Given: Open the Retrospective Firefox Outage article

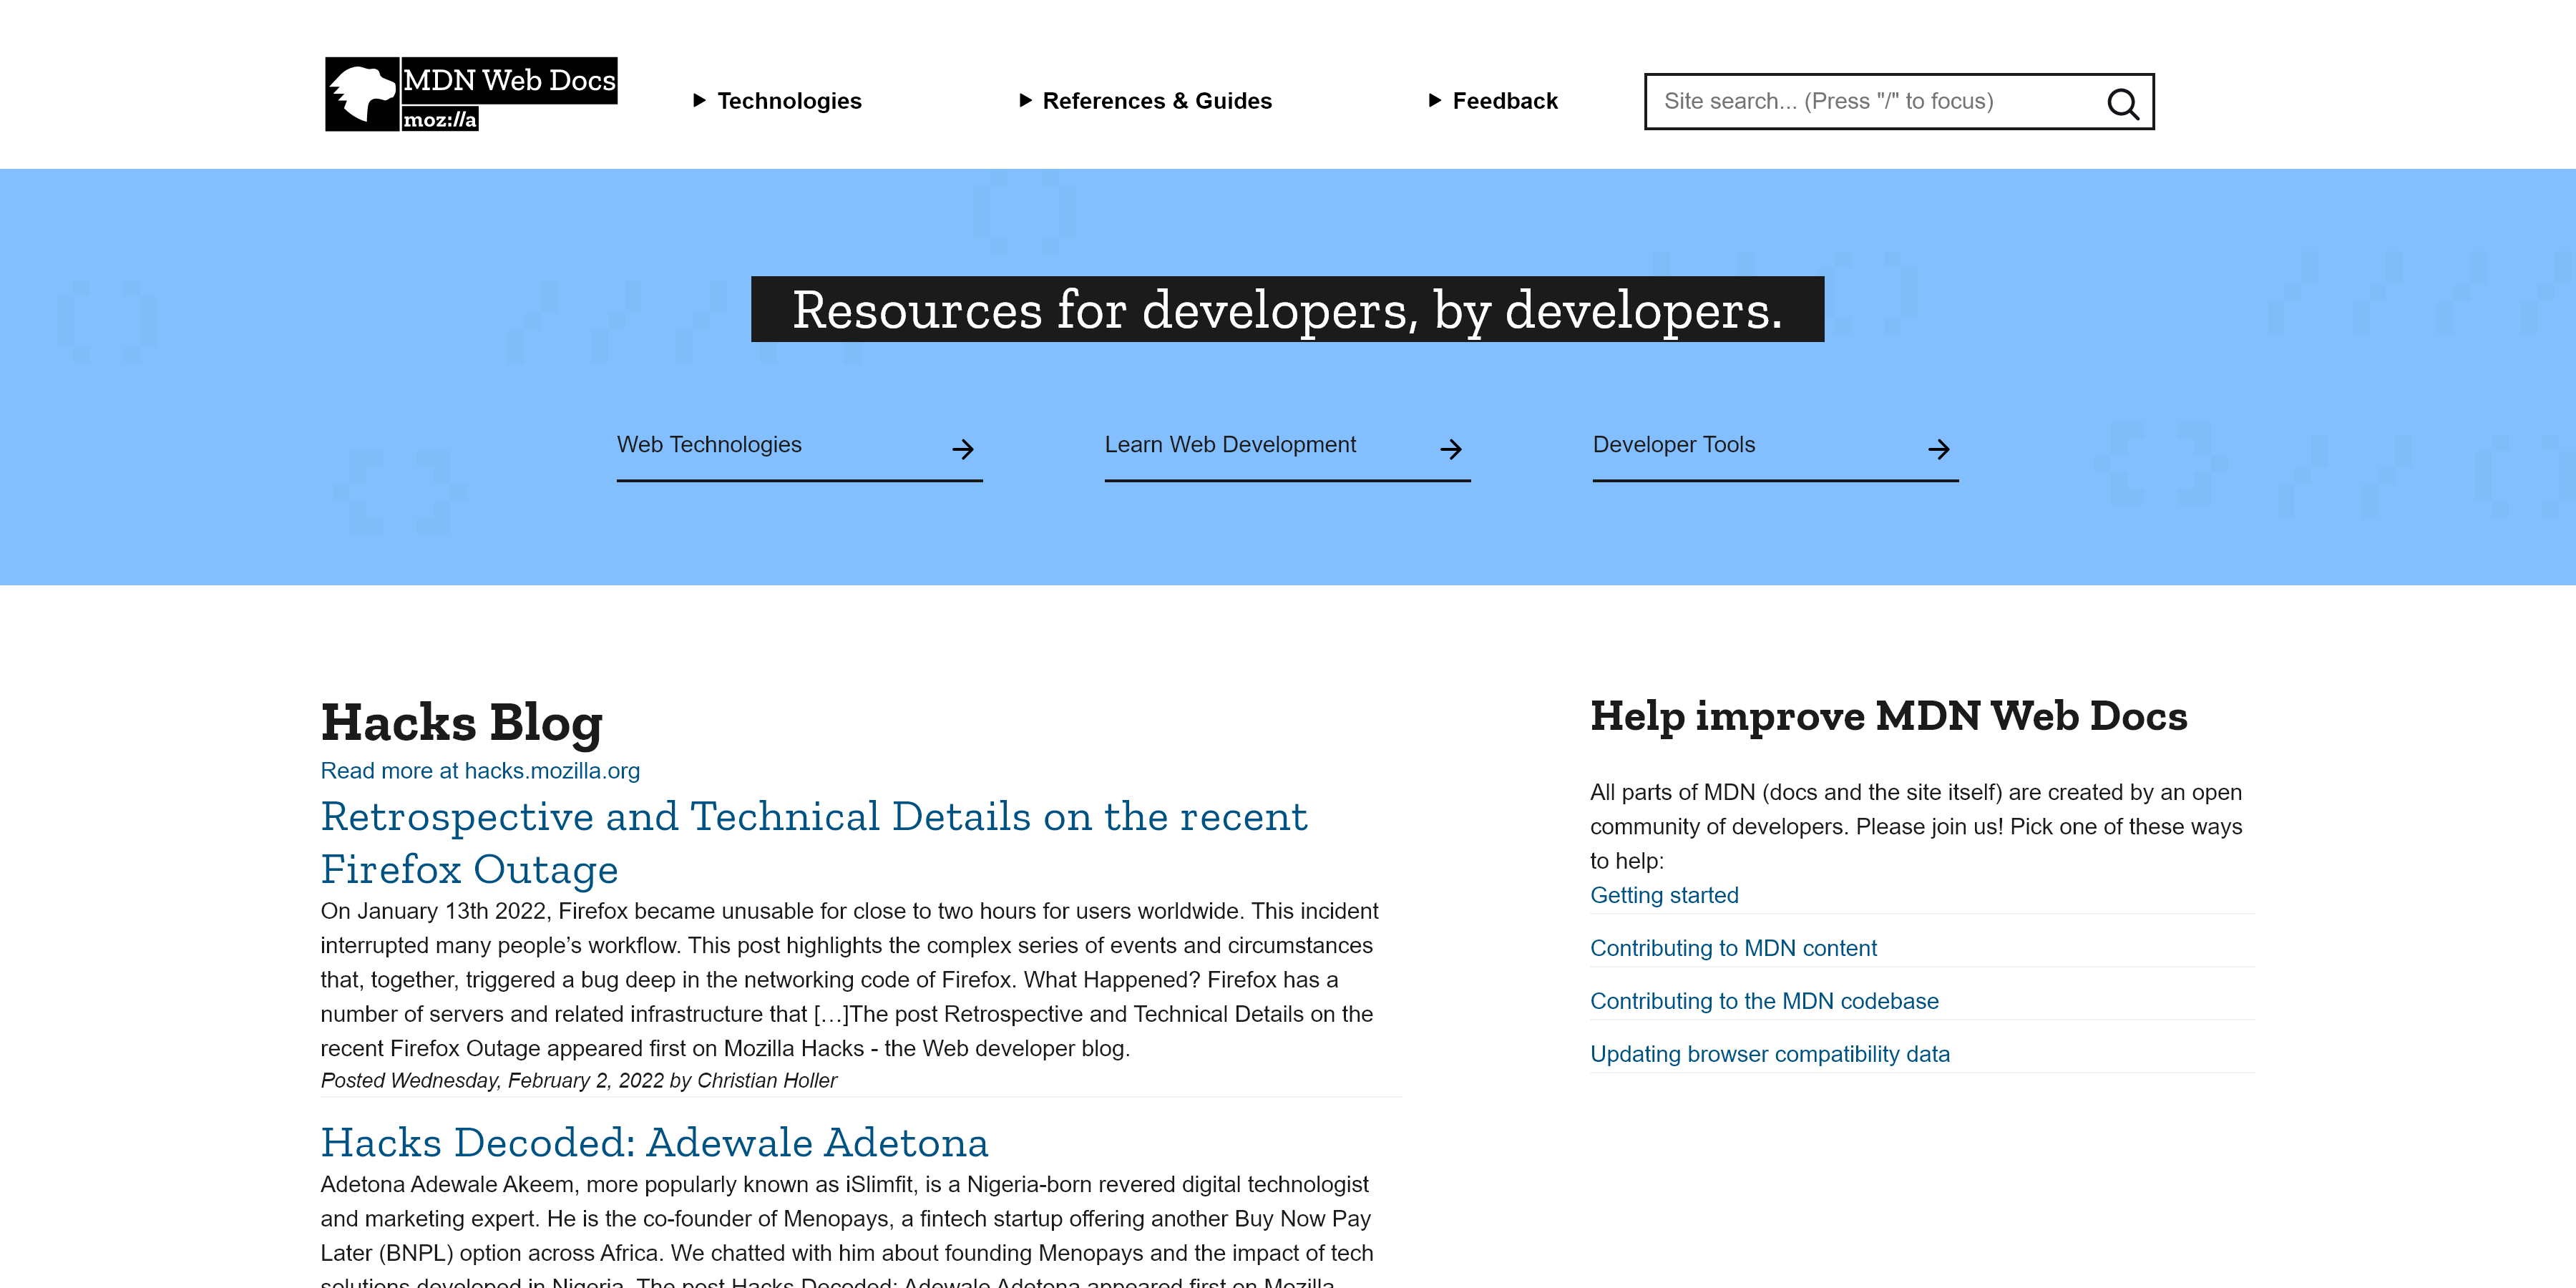Looking at the screenshot, I should coord(813,843).
